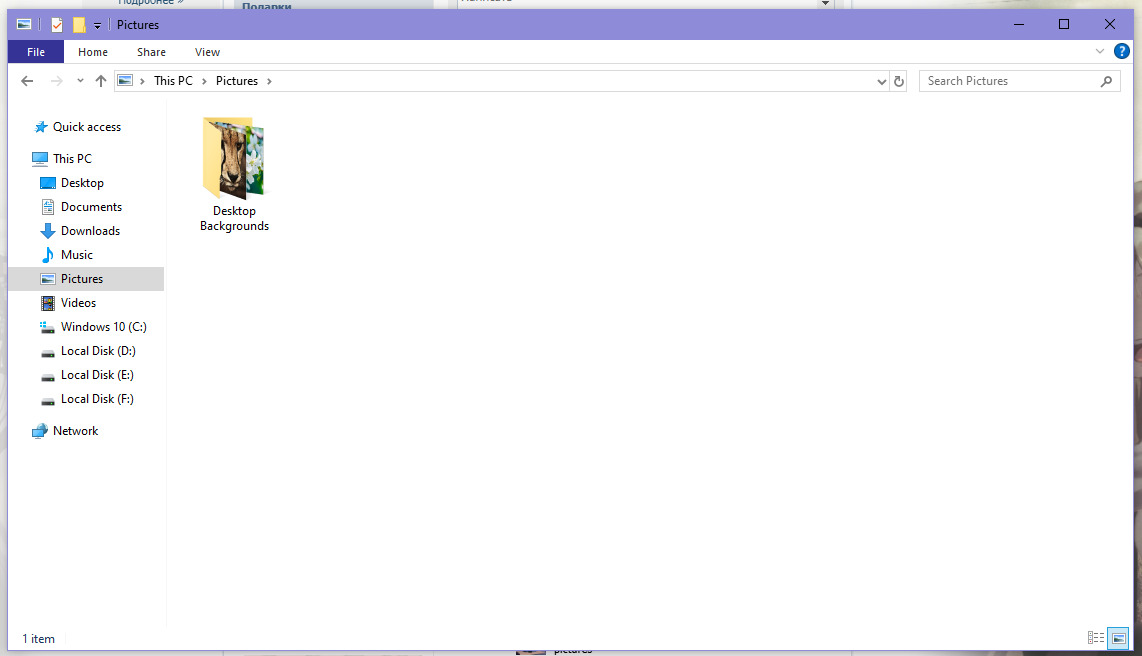Click the Properties quick access toolbar icon
Screen dimensions: 1142x656
(x=57, y=25)
